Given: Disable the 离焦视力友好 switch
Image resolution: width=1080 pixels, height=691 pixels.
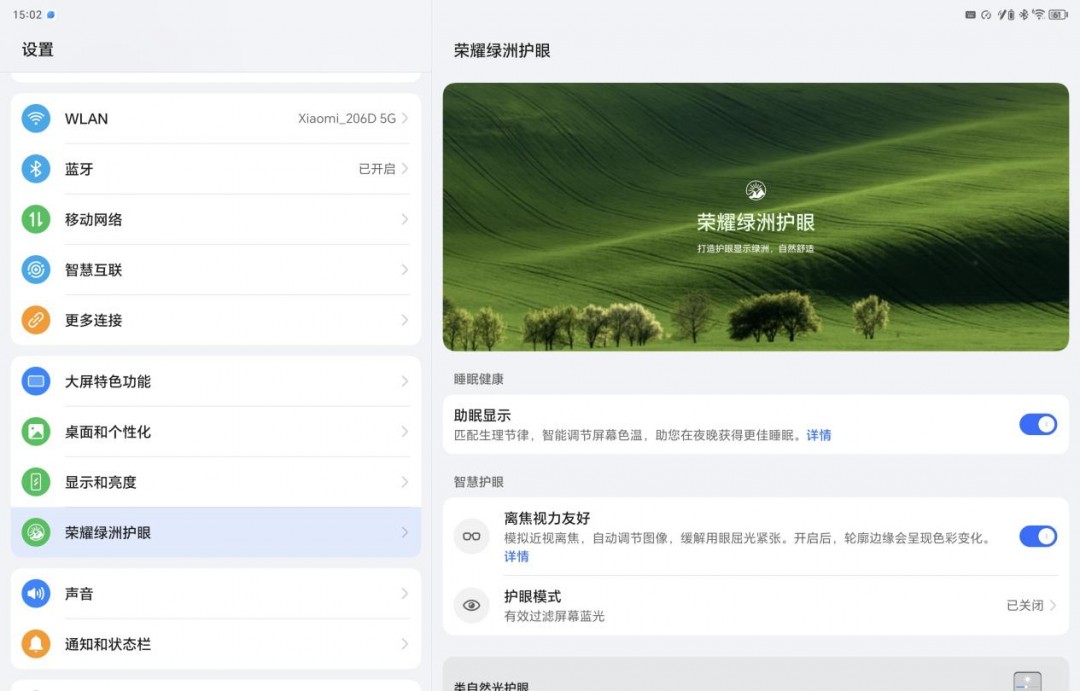Looking at the screenshot, I should pos(1038,536).
